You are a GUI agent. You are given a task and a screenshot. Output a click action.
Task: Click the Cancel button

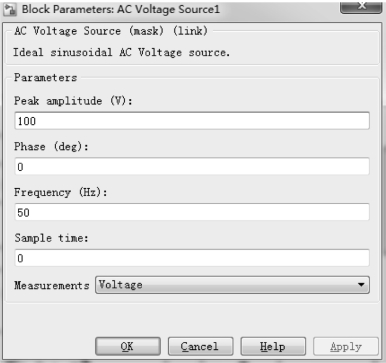[x=200, y=347]
